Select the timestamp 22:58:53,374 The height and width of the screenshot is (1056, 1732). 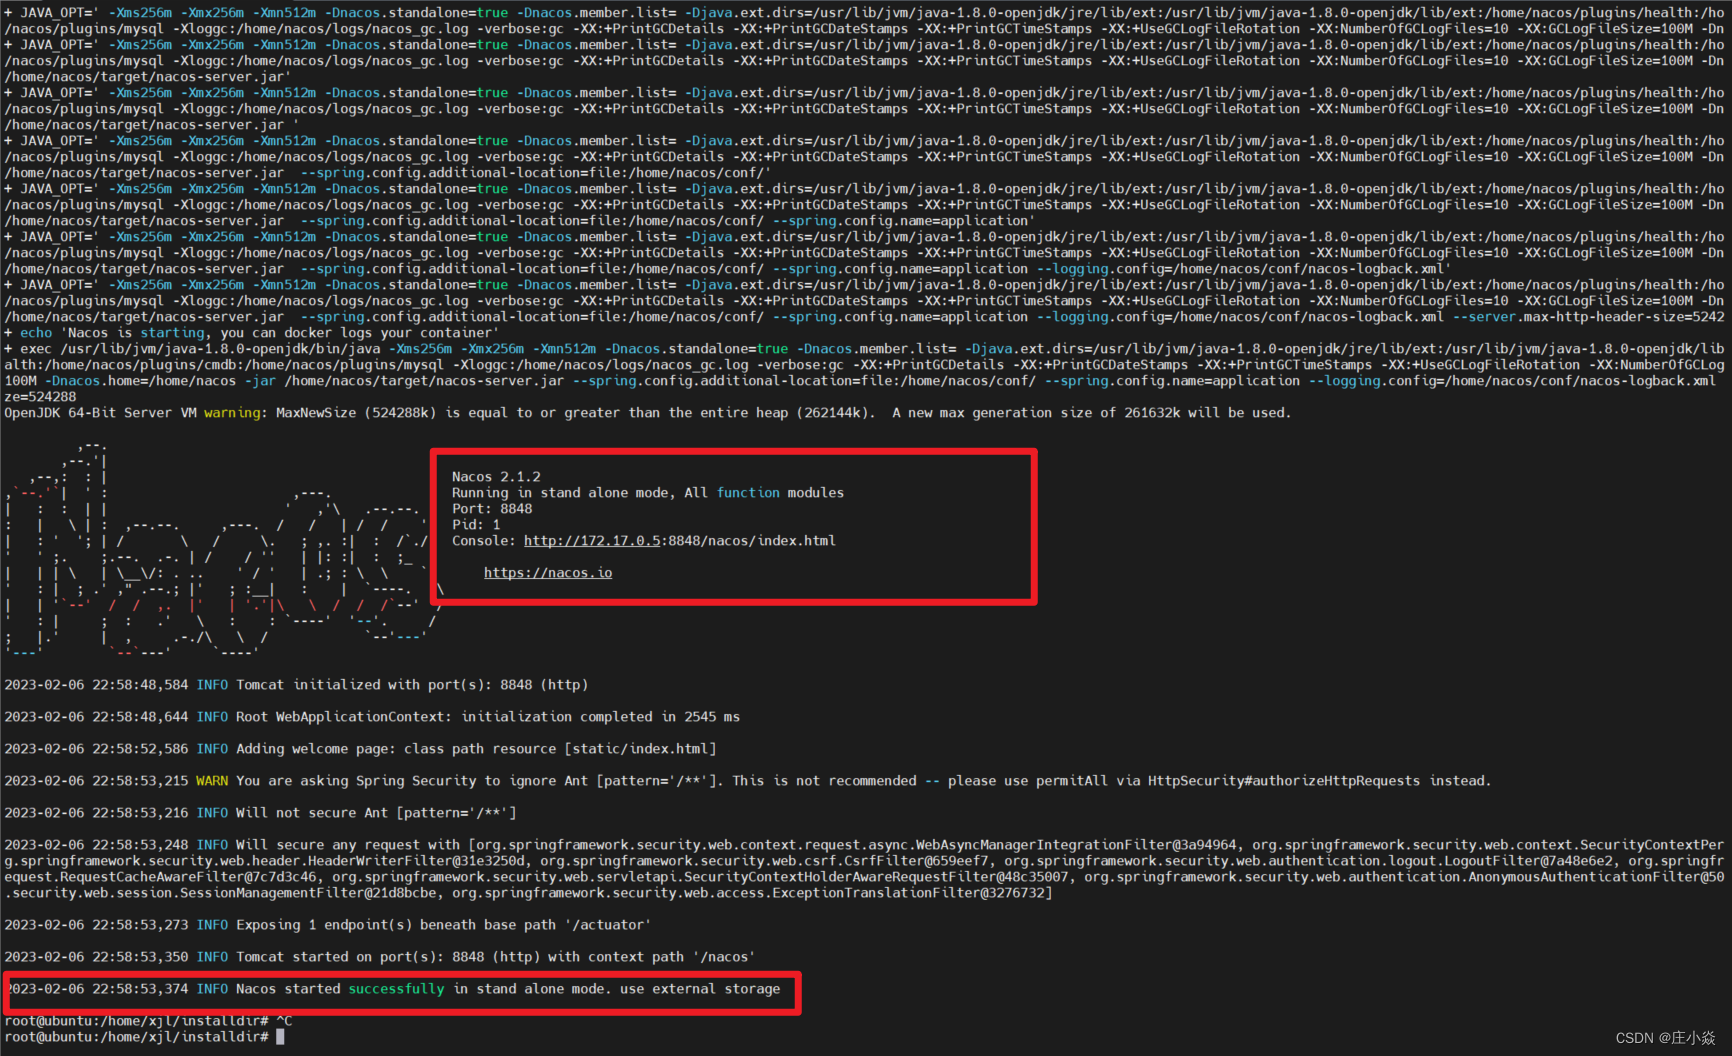click(x=140, y=988)
